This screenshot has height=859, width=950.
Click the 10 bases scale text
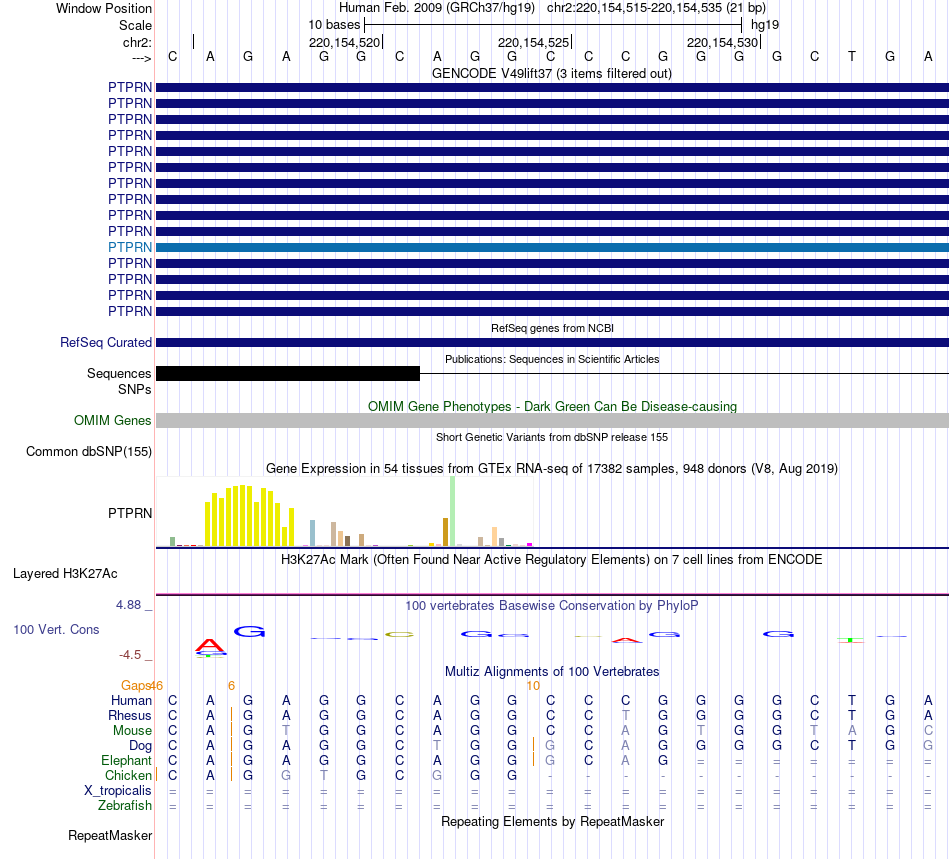coord(334,25)
